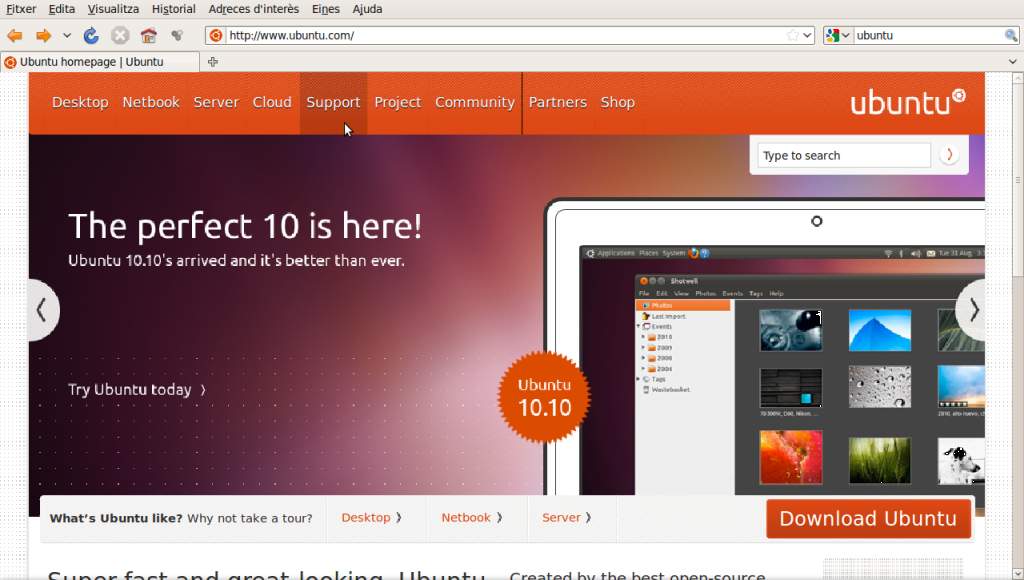Open a new tab with the plus icon

(212, 62)
